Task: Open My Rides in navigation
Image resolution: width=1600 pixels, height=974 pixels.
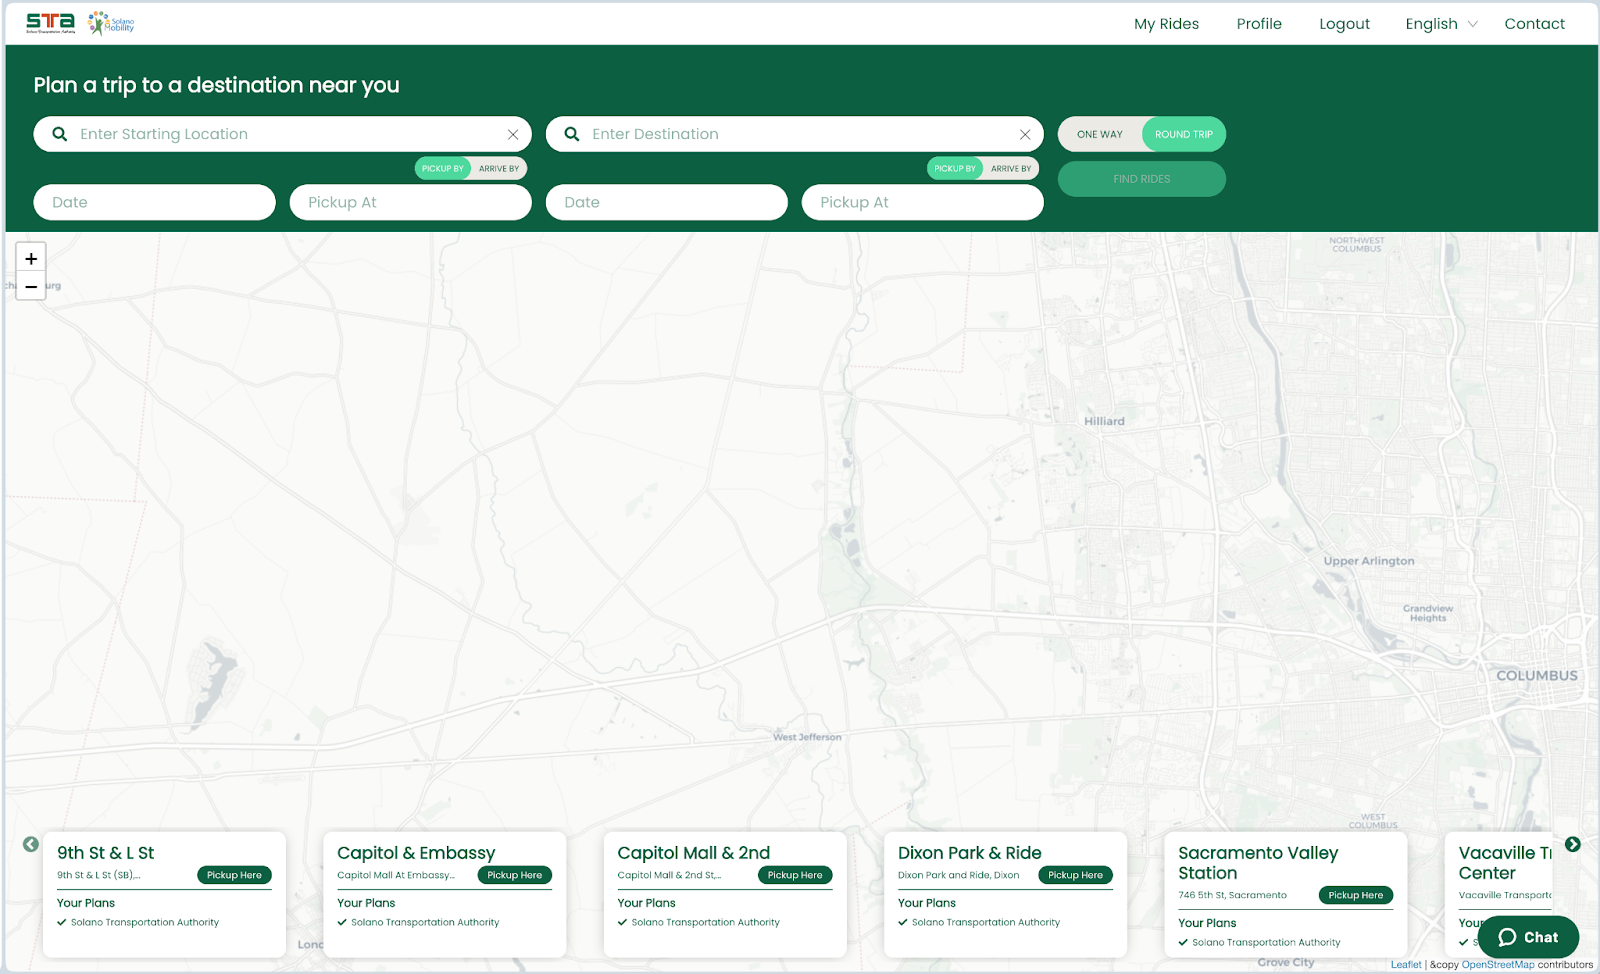Action: 1166,24
